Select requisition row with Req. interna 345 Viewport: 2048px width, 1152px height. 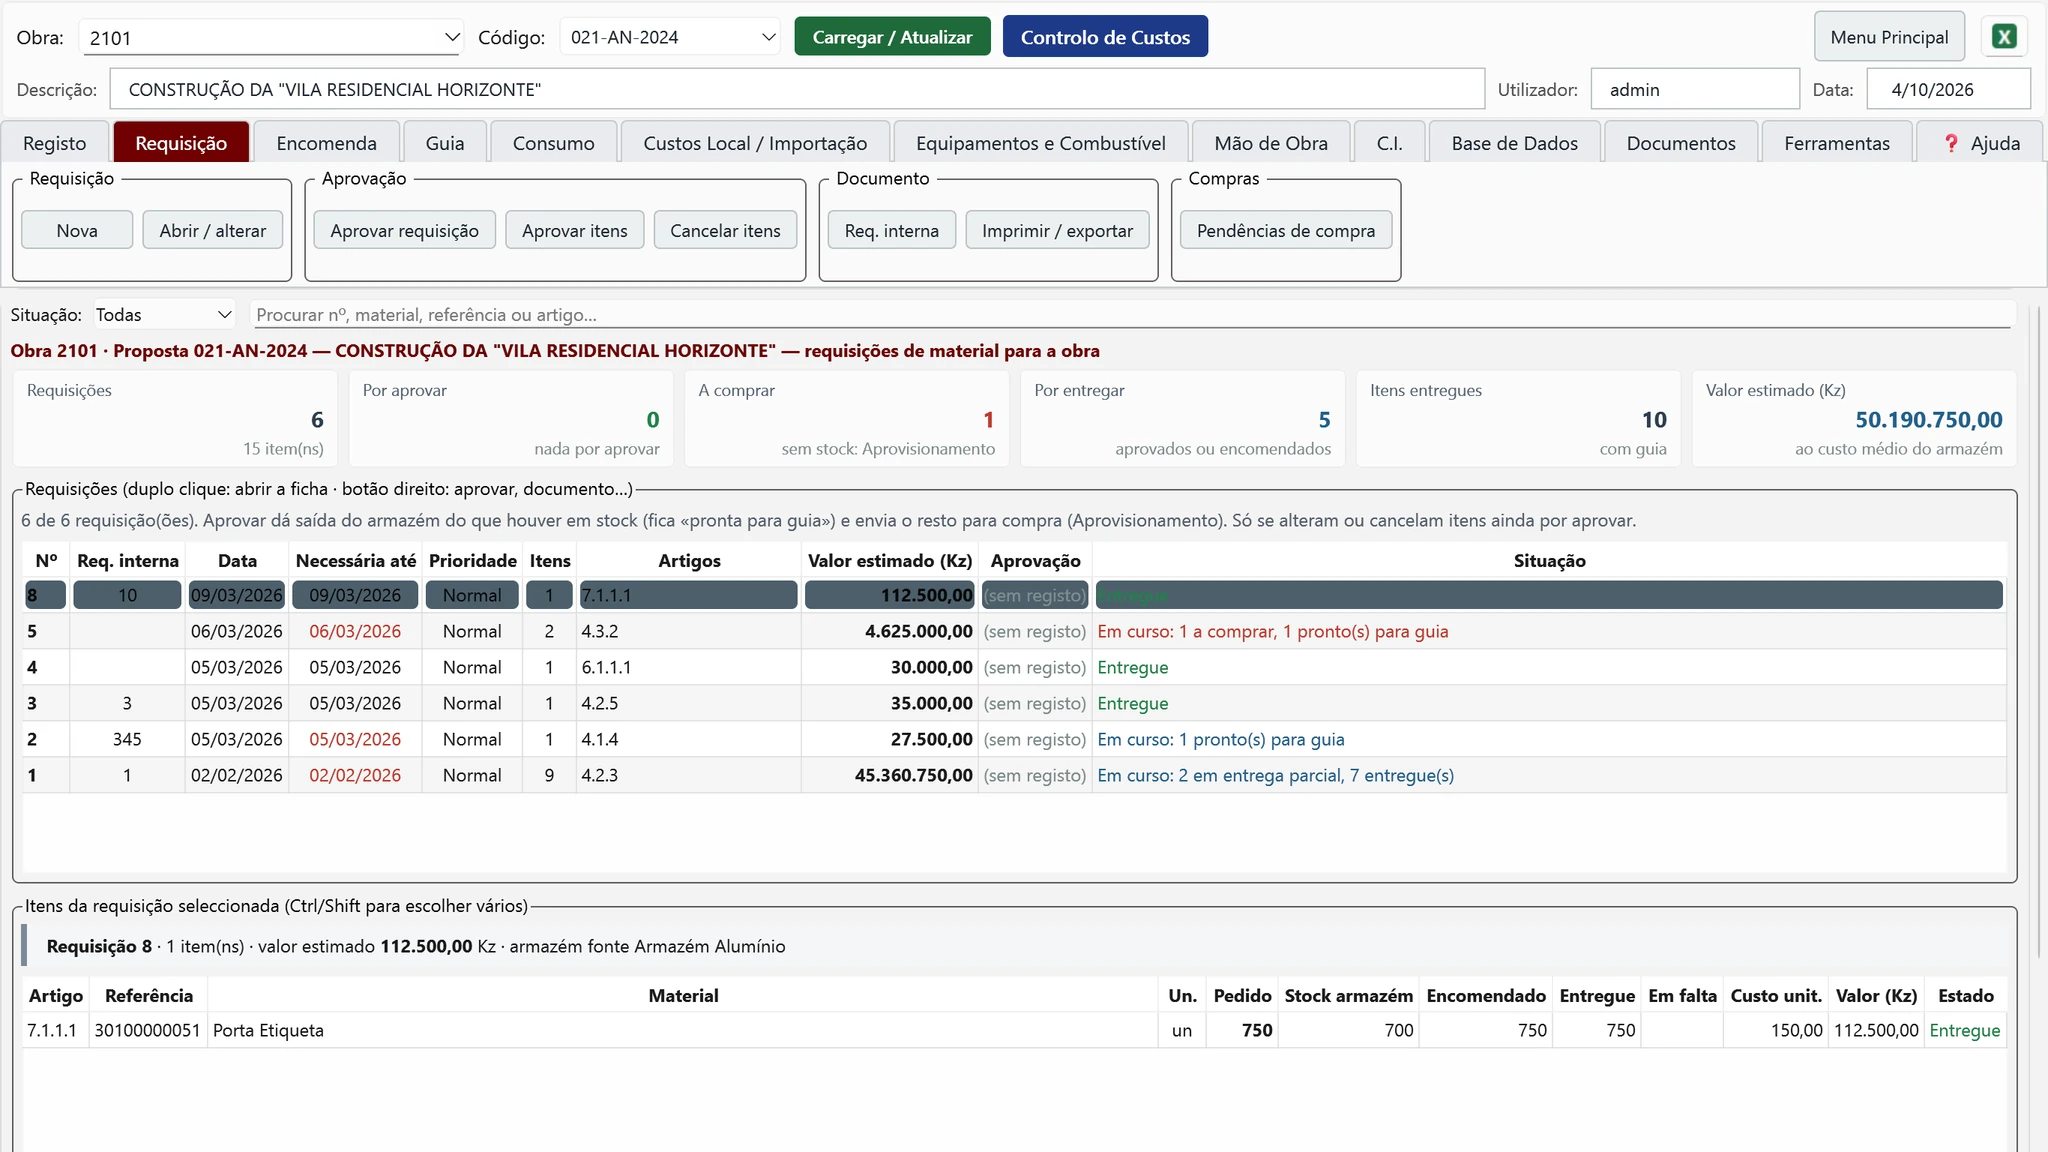pyautogui.click(x=1014, y=739)
